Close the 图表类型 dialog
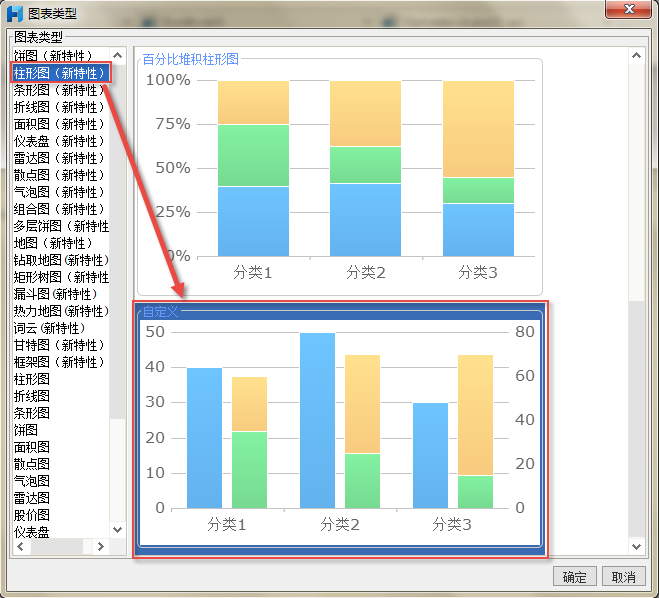 pos(629,9)
